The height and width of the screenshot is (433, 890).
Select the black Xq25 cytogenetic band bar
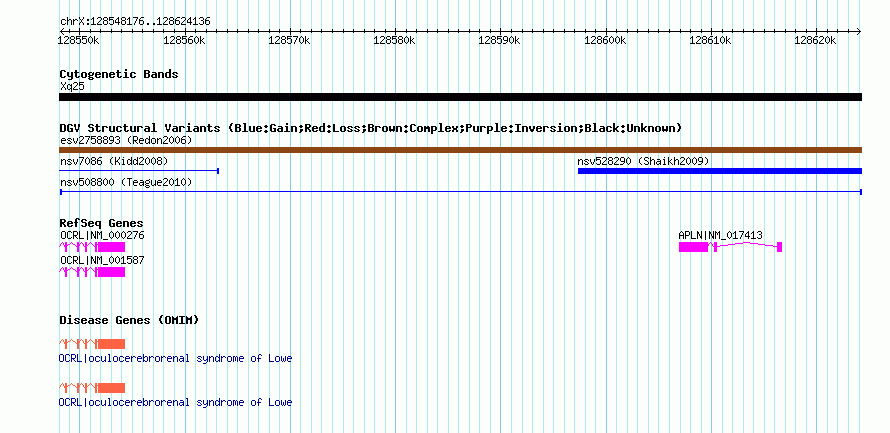click(460, 97)
